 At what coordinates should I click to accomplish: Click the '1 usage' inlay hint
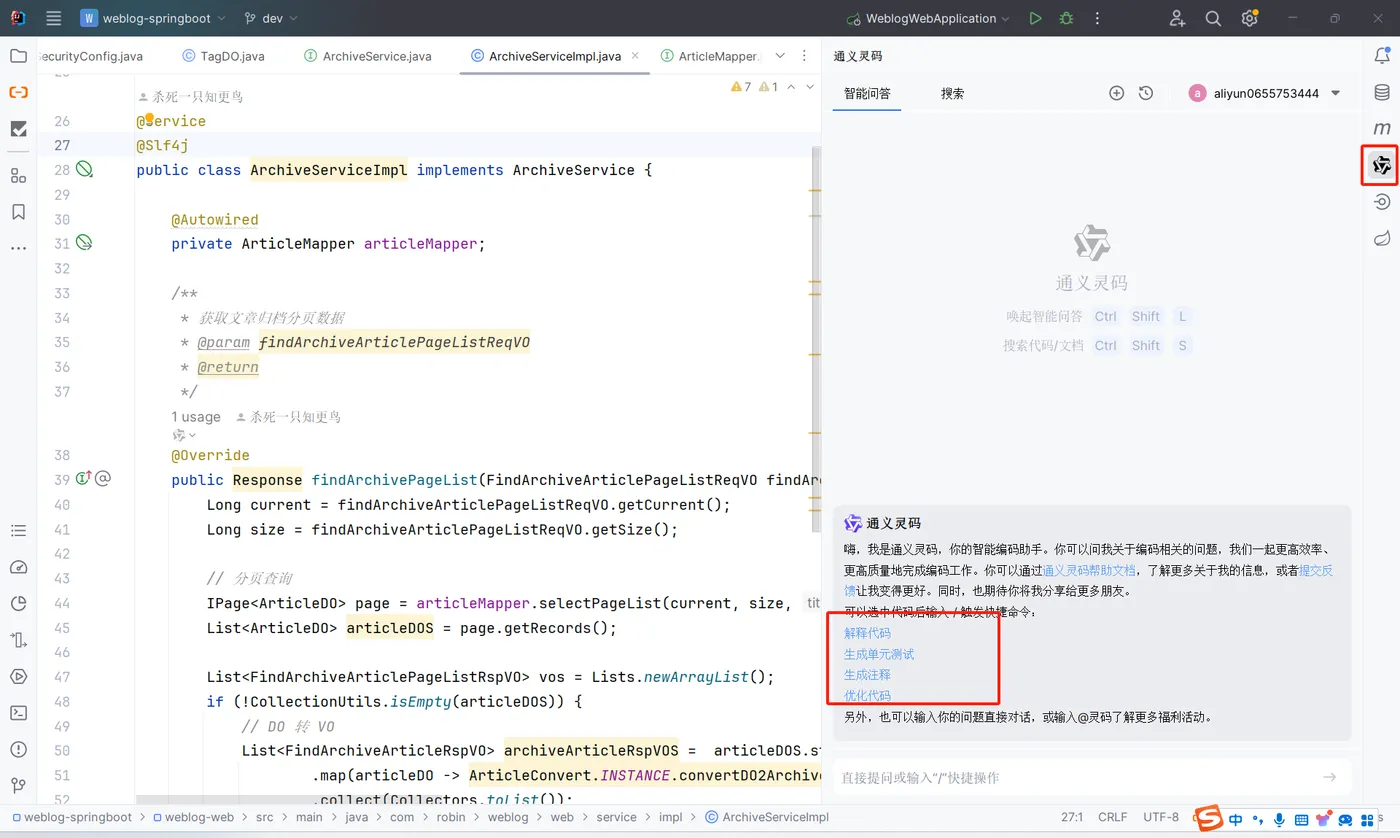point(196,417)
